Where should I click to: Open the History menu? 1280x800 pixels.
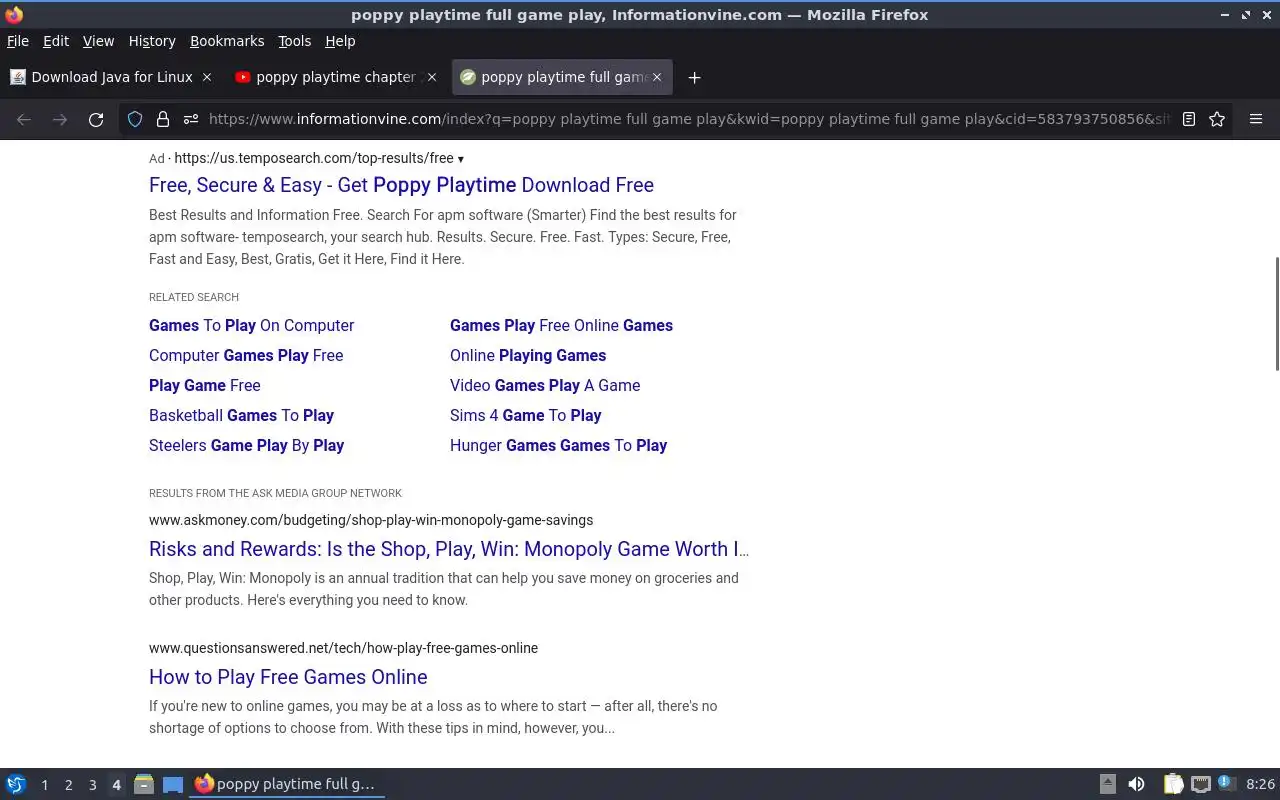coord(152,41)
